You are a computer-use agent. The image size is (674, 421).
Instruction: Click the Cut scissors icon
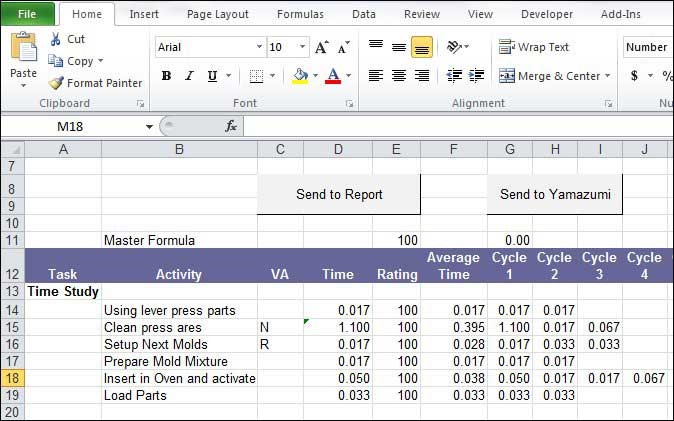pos(55,39)
